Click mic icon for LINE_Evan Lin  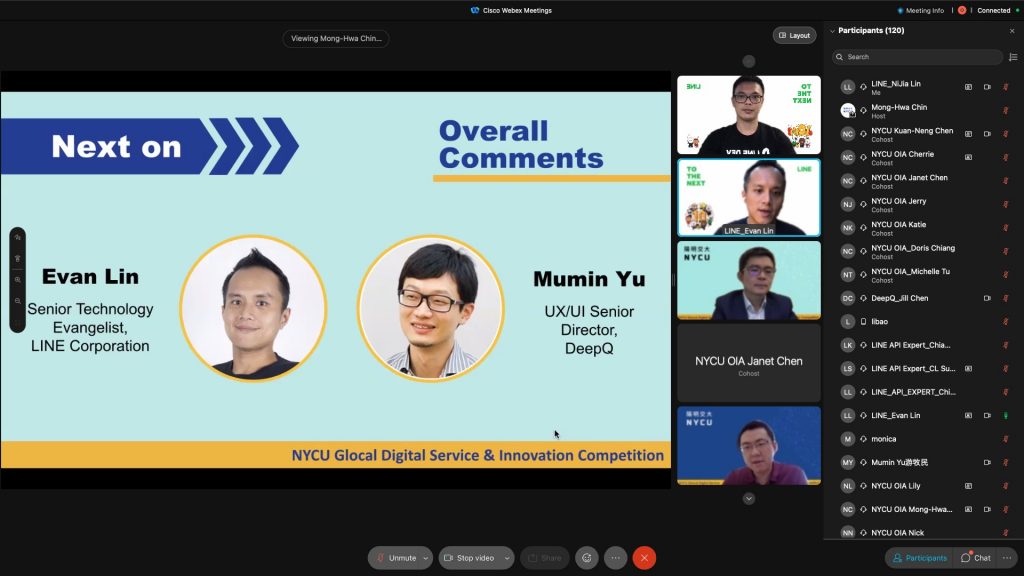click(x=1006, y=415)
